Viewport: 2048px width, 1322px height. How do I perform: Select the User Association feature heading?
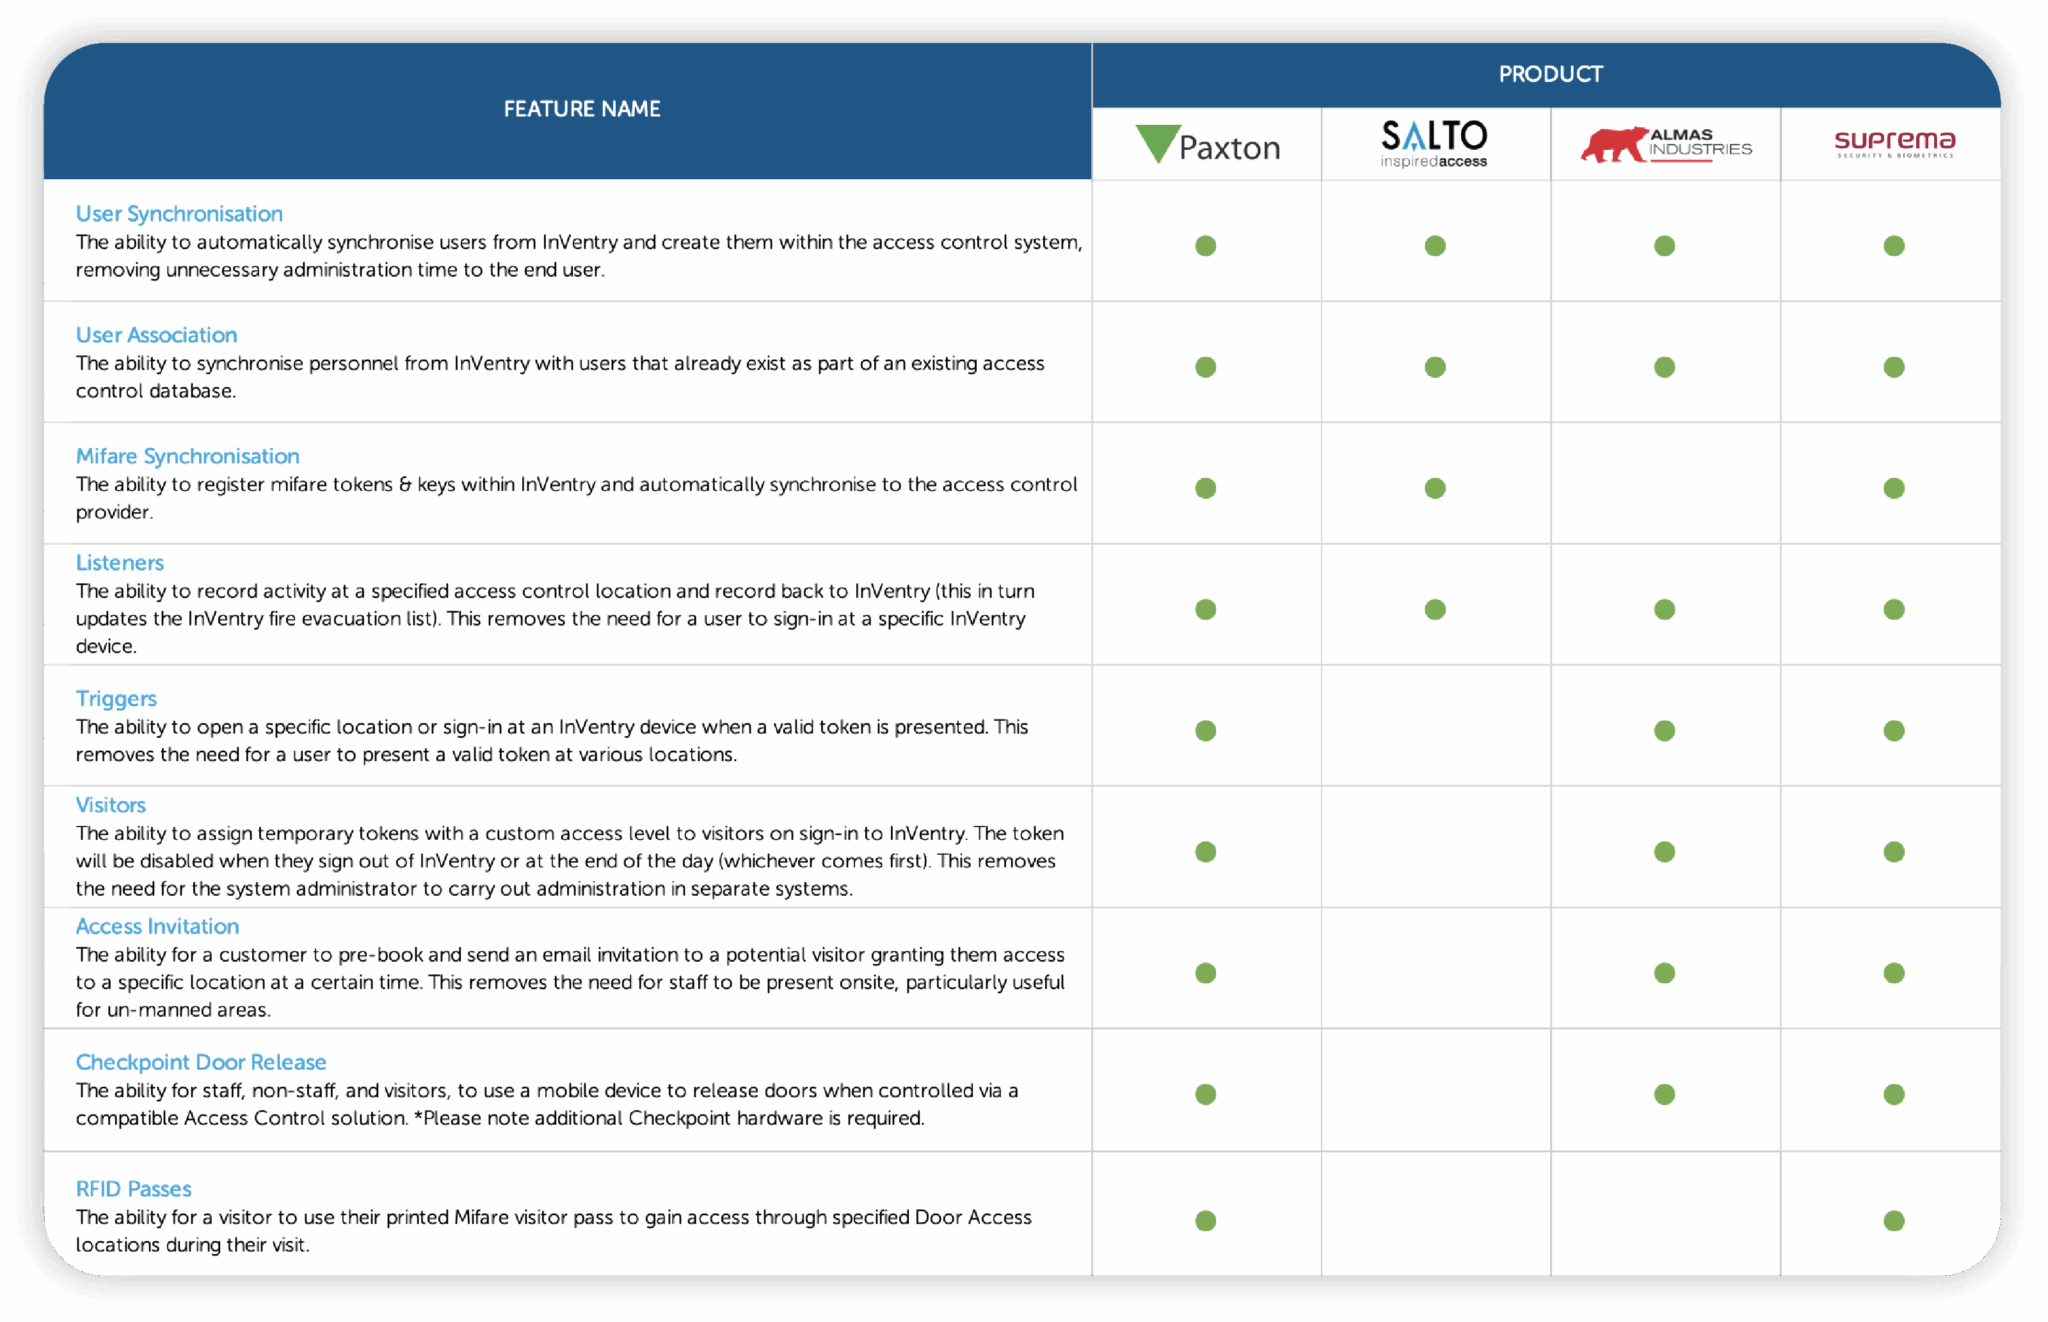(156, 334)
